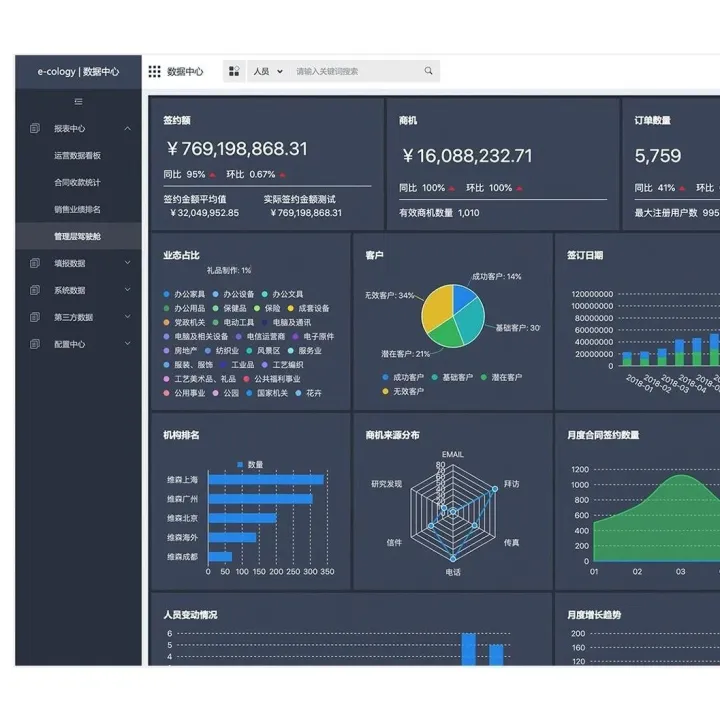Toggle 办公设备 legend in 业态占比
The height and width of the screenshot is (721, 720).
tap(234, 294)
